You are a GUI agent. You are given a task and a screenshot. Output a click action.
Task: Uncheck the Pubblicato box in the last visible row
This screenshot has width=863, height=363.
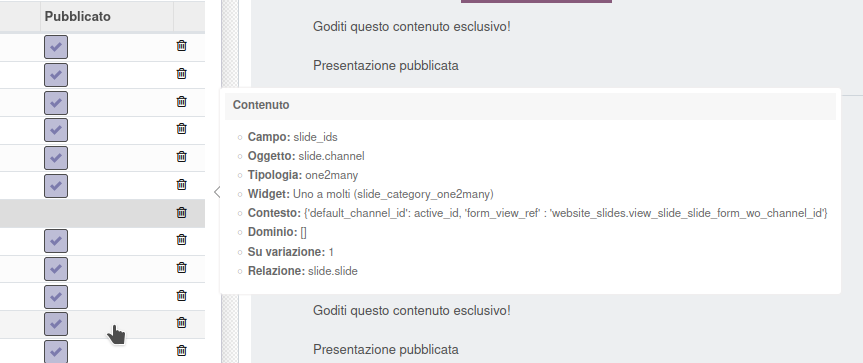(x=56, y=351)
